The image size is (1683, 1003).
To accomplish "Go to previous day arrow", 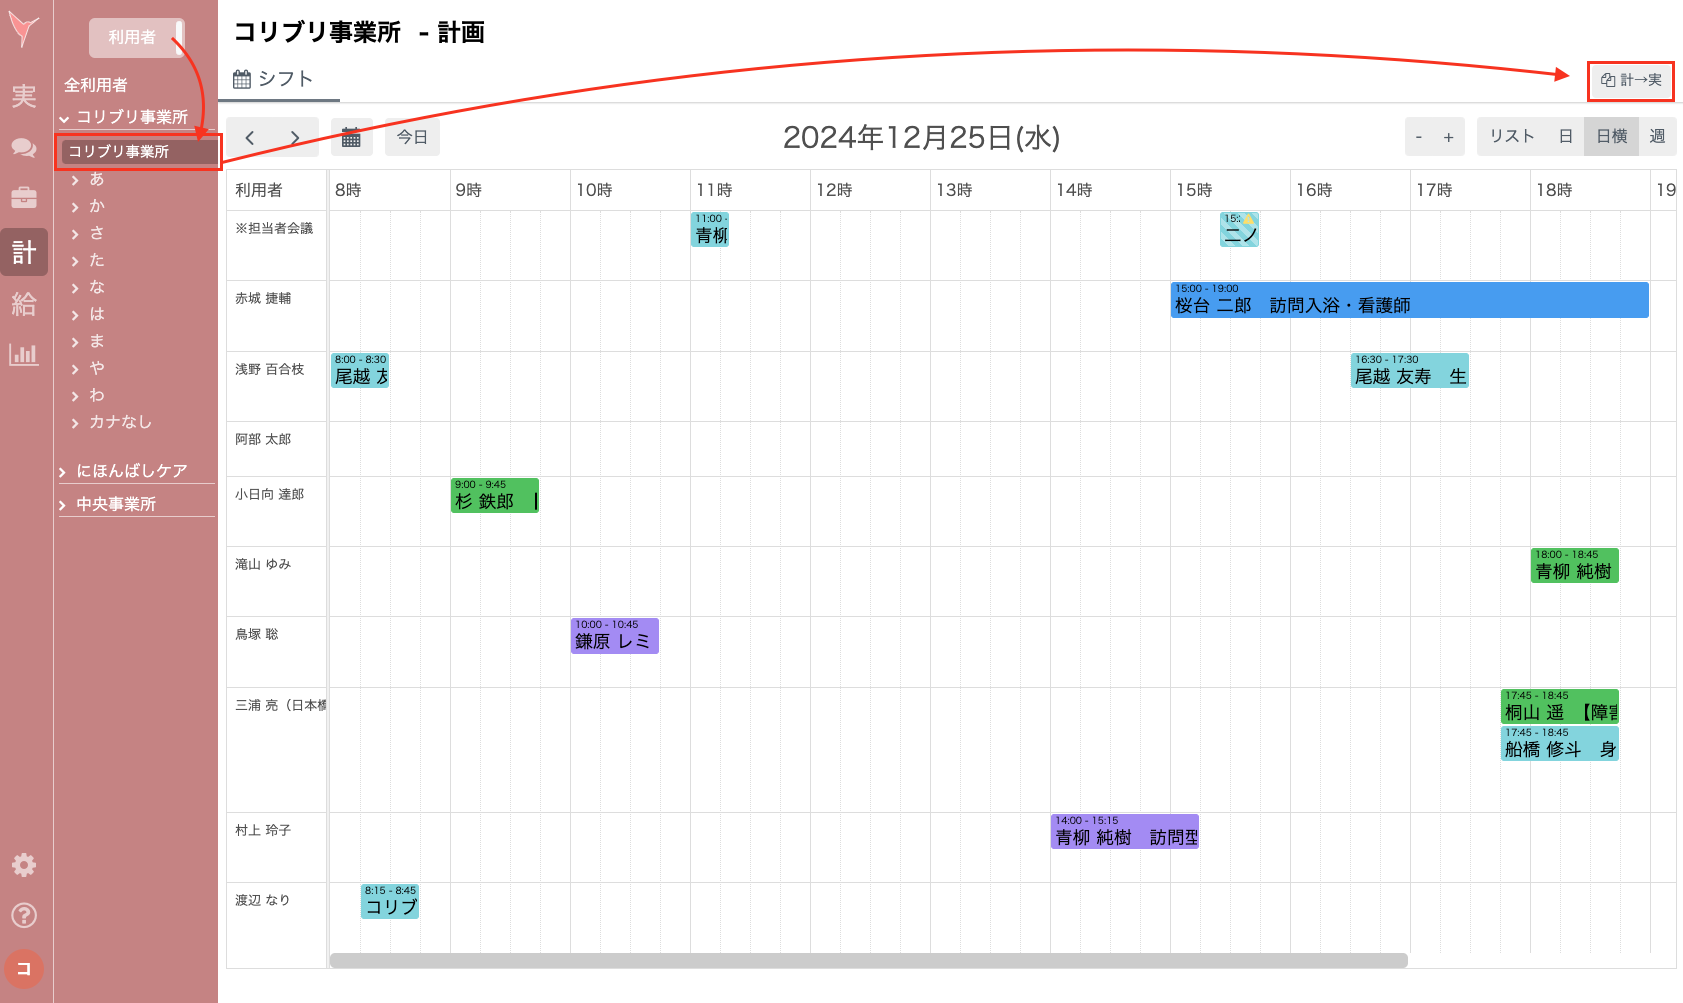I will pos(250,137).
